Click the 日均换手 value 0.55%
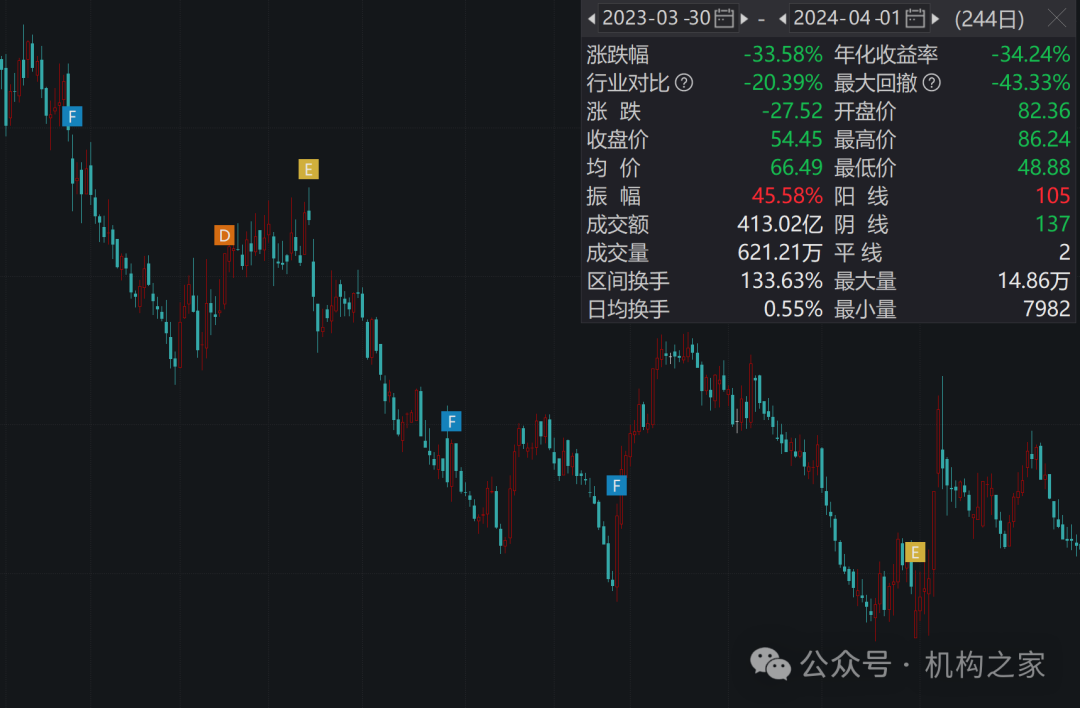 [793, 309]
